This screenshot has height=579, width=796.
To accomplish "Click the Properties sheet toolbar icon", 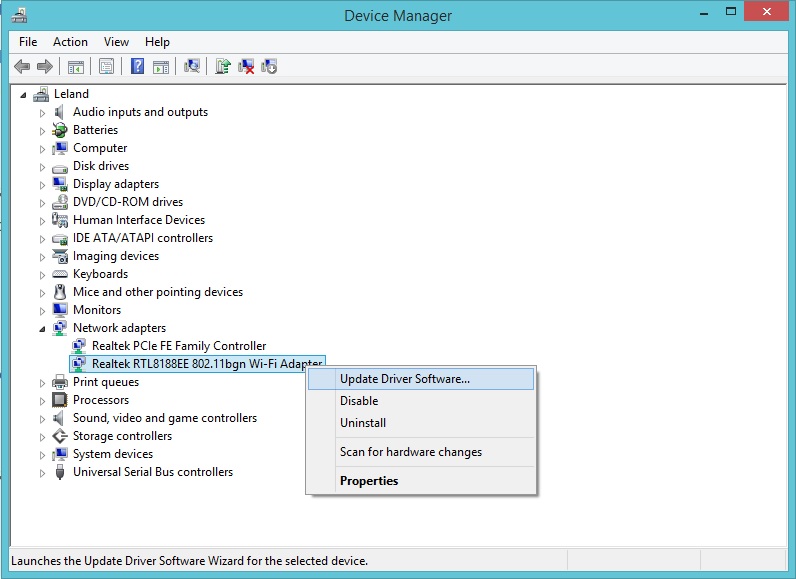I will [107, 66].
